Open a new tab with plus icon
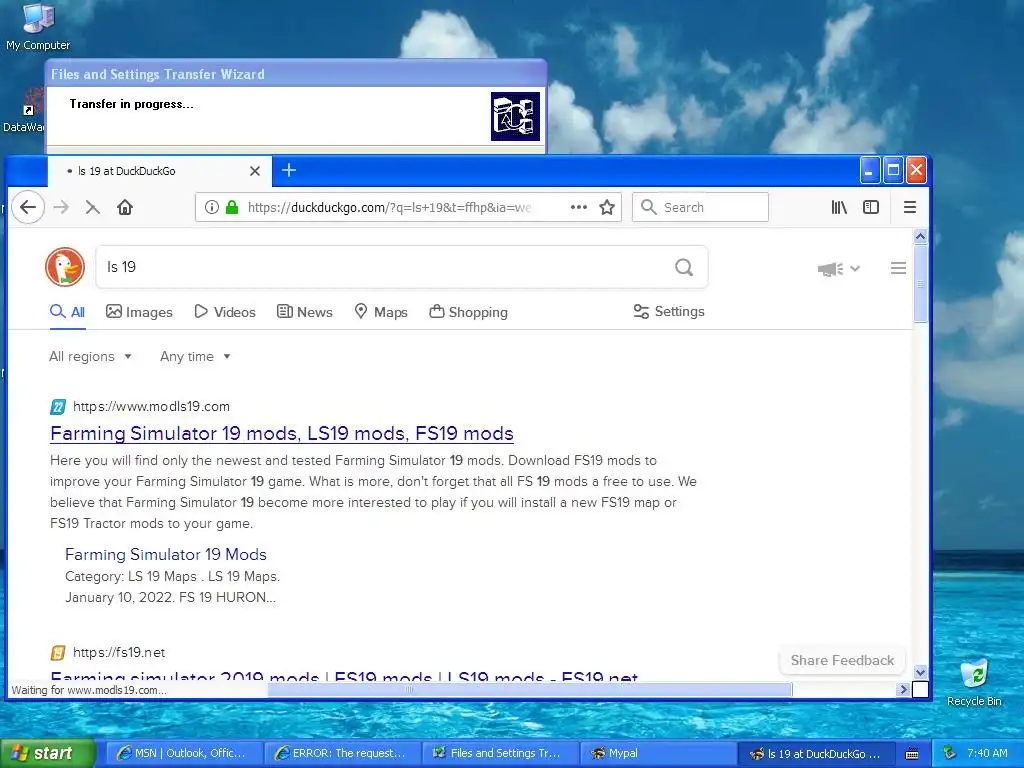Image resolution: width=1024 pixels, height=768 pixels. coord(289,170)
